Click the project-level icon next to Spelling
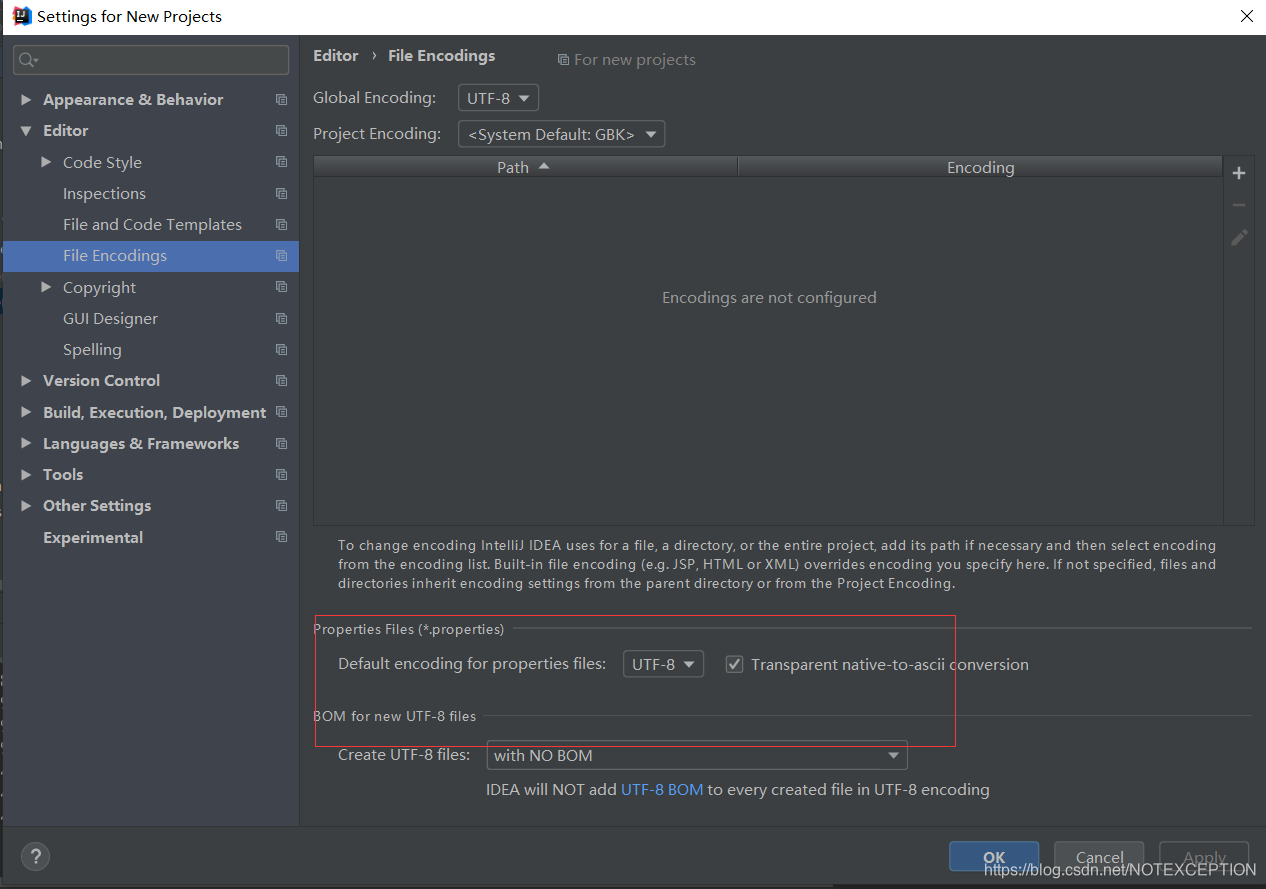Viewport: 1266px width, 889px height. (x=281, y=350)
